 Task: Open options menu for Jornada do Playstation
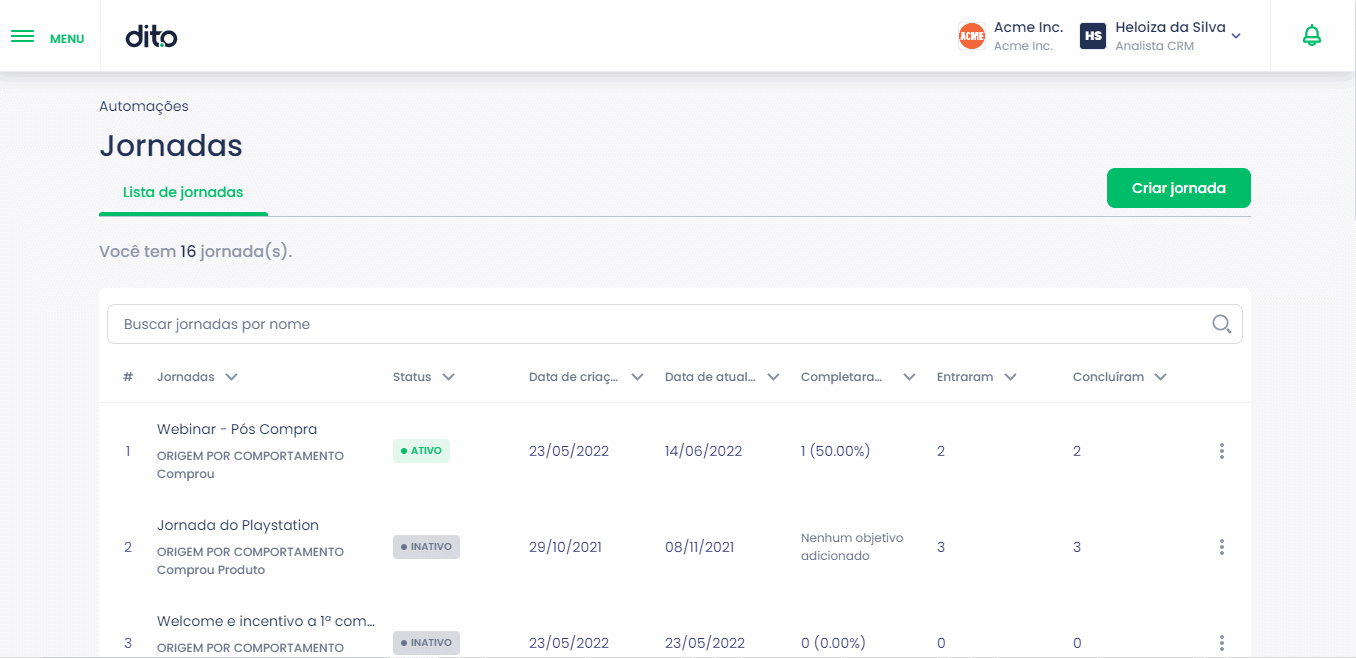click(x=1221, y=547)
